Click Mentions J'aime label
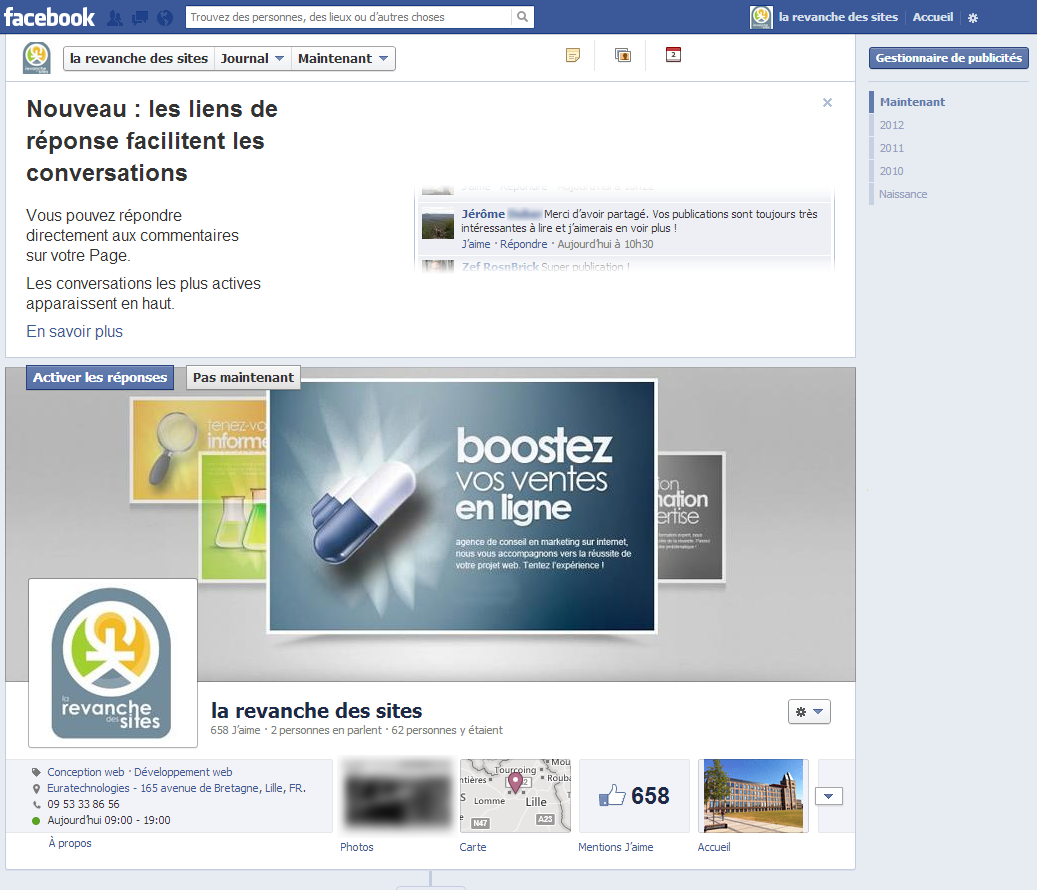This screenshot has width=1037, height=890. click(x=616, y=847)
